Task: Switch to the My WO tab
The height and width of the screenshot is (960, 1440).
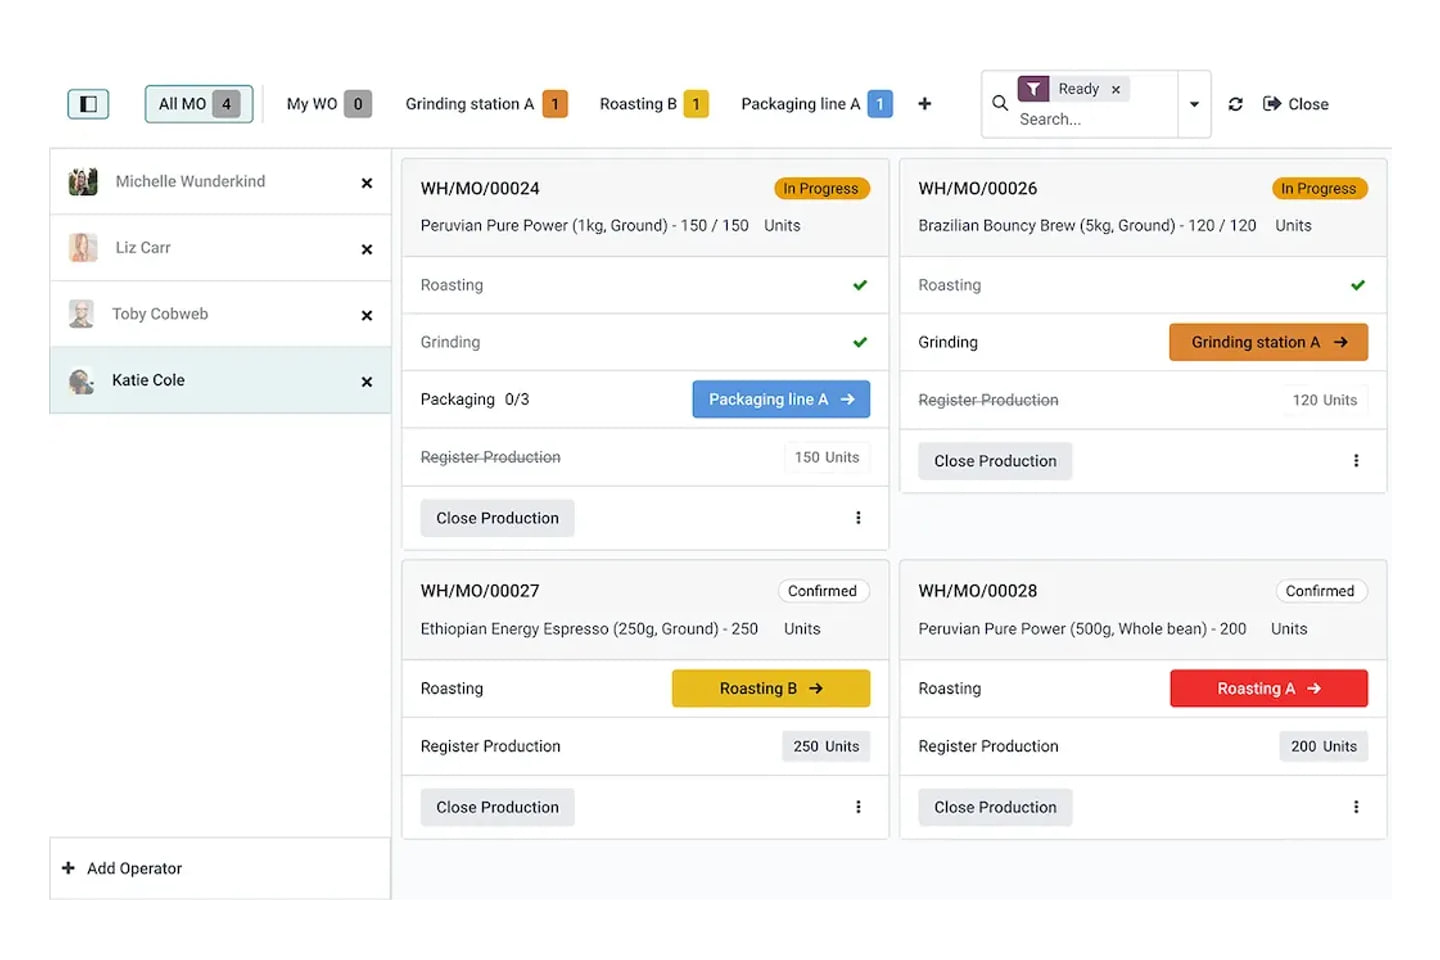Action: [329, 104]
